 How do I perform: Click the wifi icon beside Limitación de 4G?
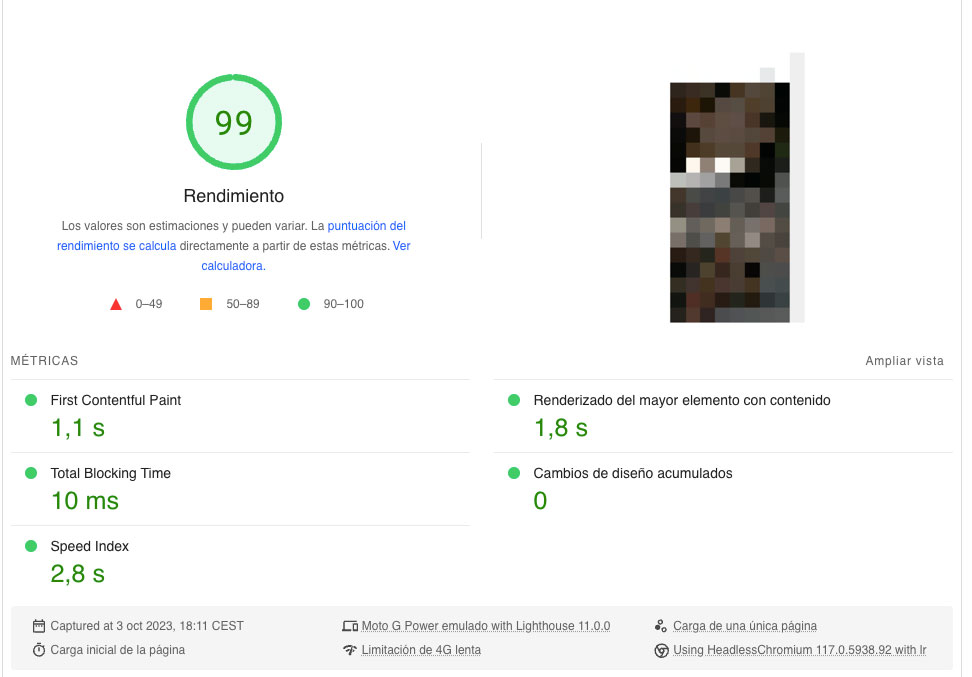[350, 650]
